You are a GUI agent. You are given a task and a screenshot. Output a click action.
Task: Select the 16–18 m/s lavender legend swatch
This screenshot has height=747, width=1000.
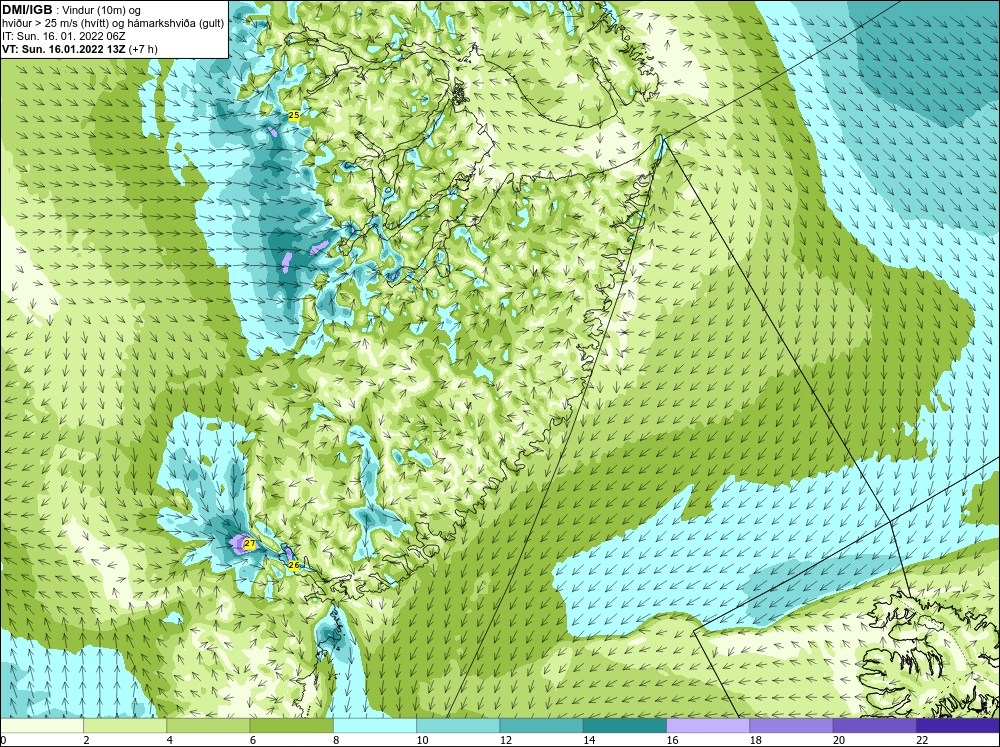coord(708,726)
